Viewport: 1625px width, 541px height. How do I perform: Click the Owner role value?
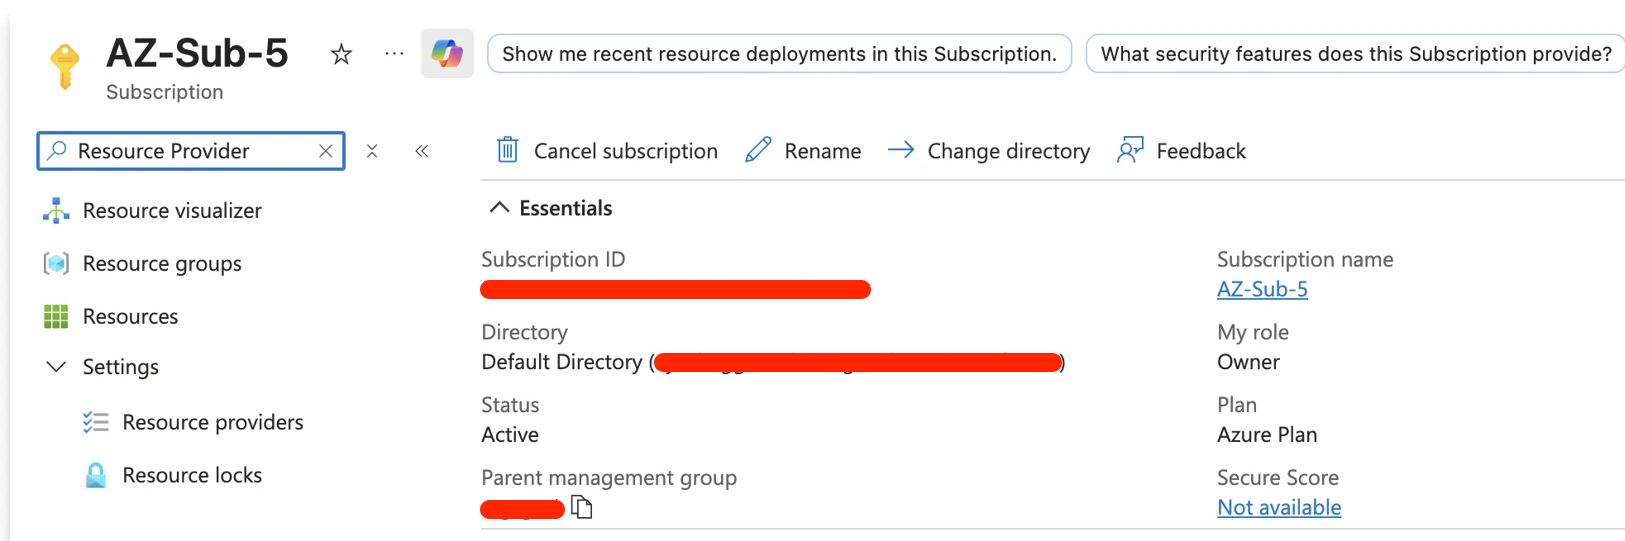[x=1248, y=362]
